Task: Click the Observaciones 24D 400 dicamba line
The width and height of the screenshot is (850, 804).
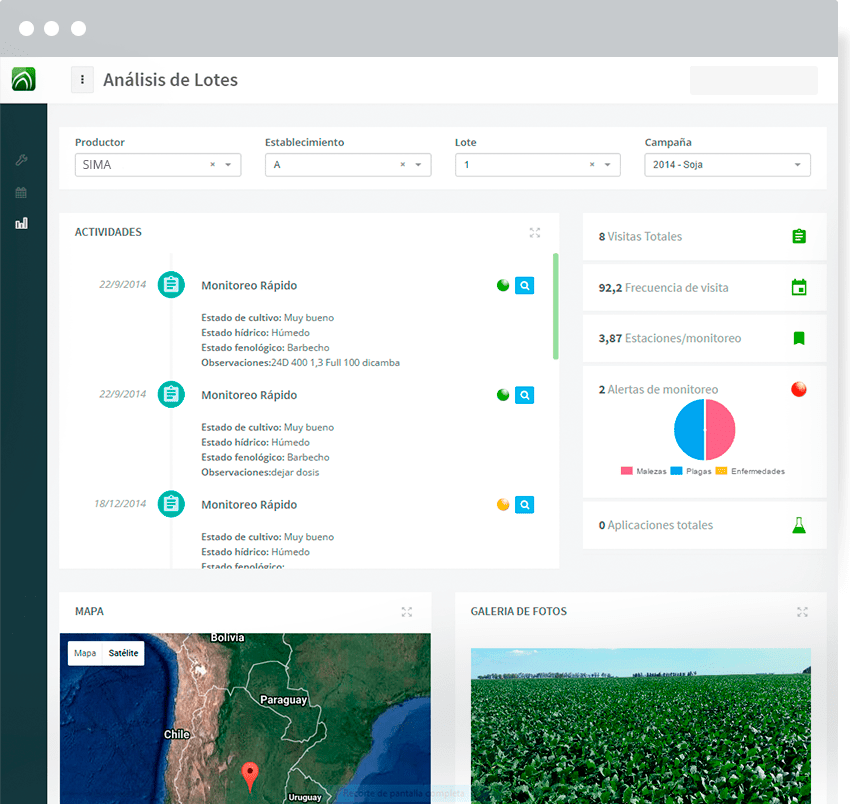Action: 300,363
